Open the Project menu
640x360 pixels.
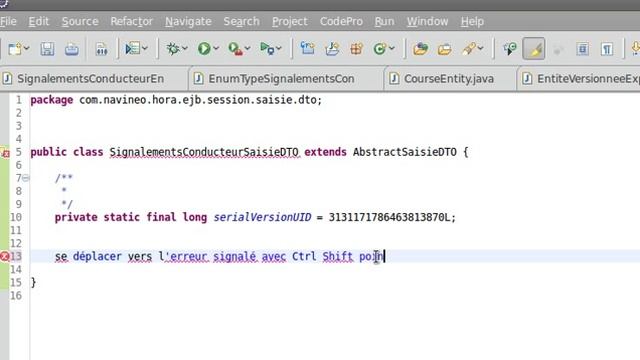pyautogui.click(x=289, y=21)
